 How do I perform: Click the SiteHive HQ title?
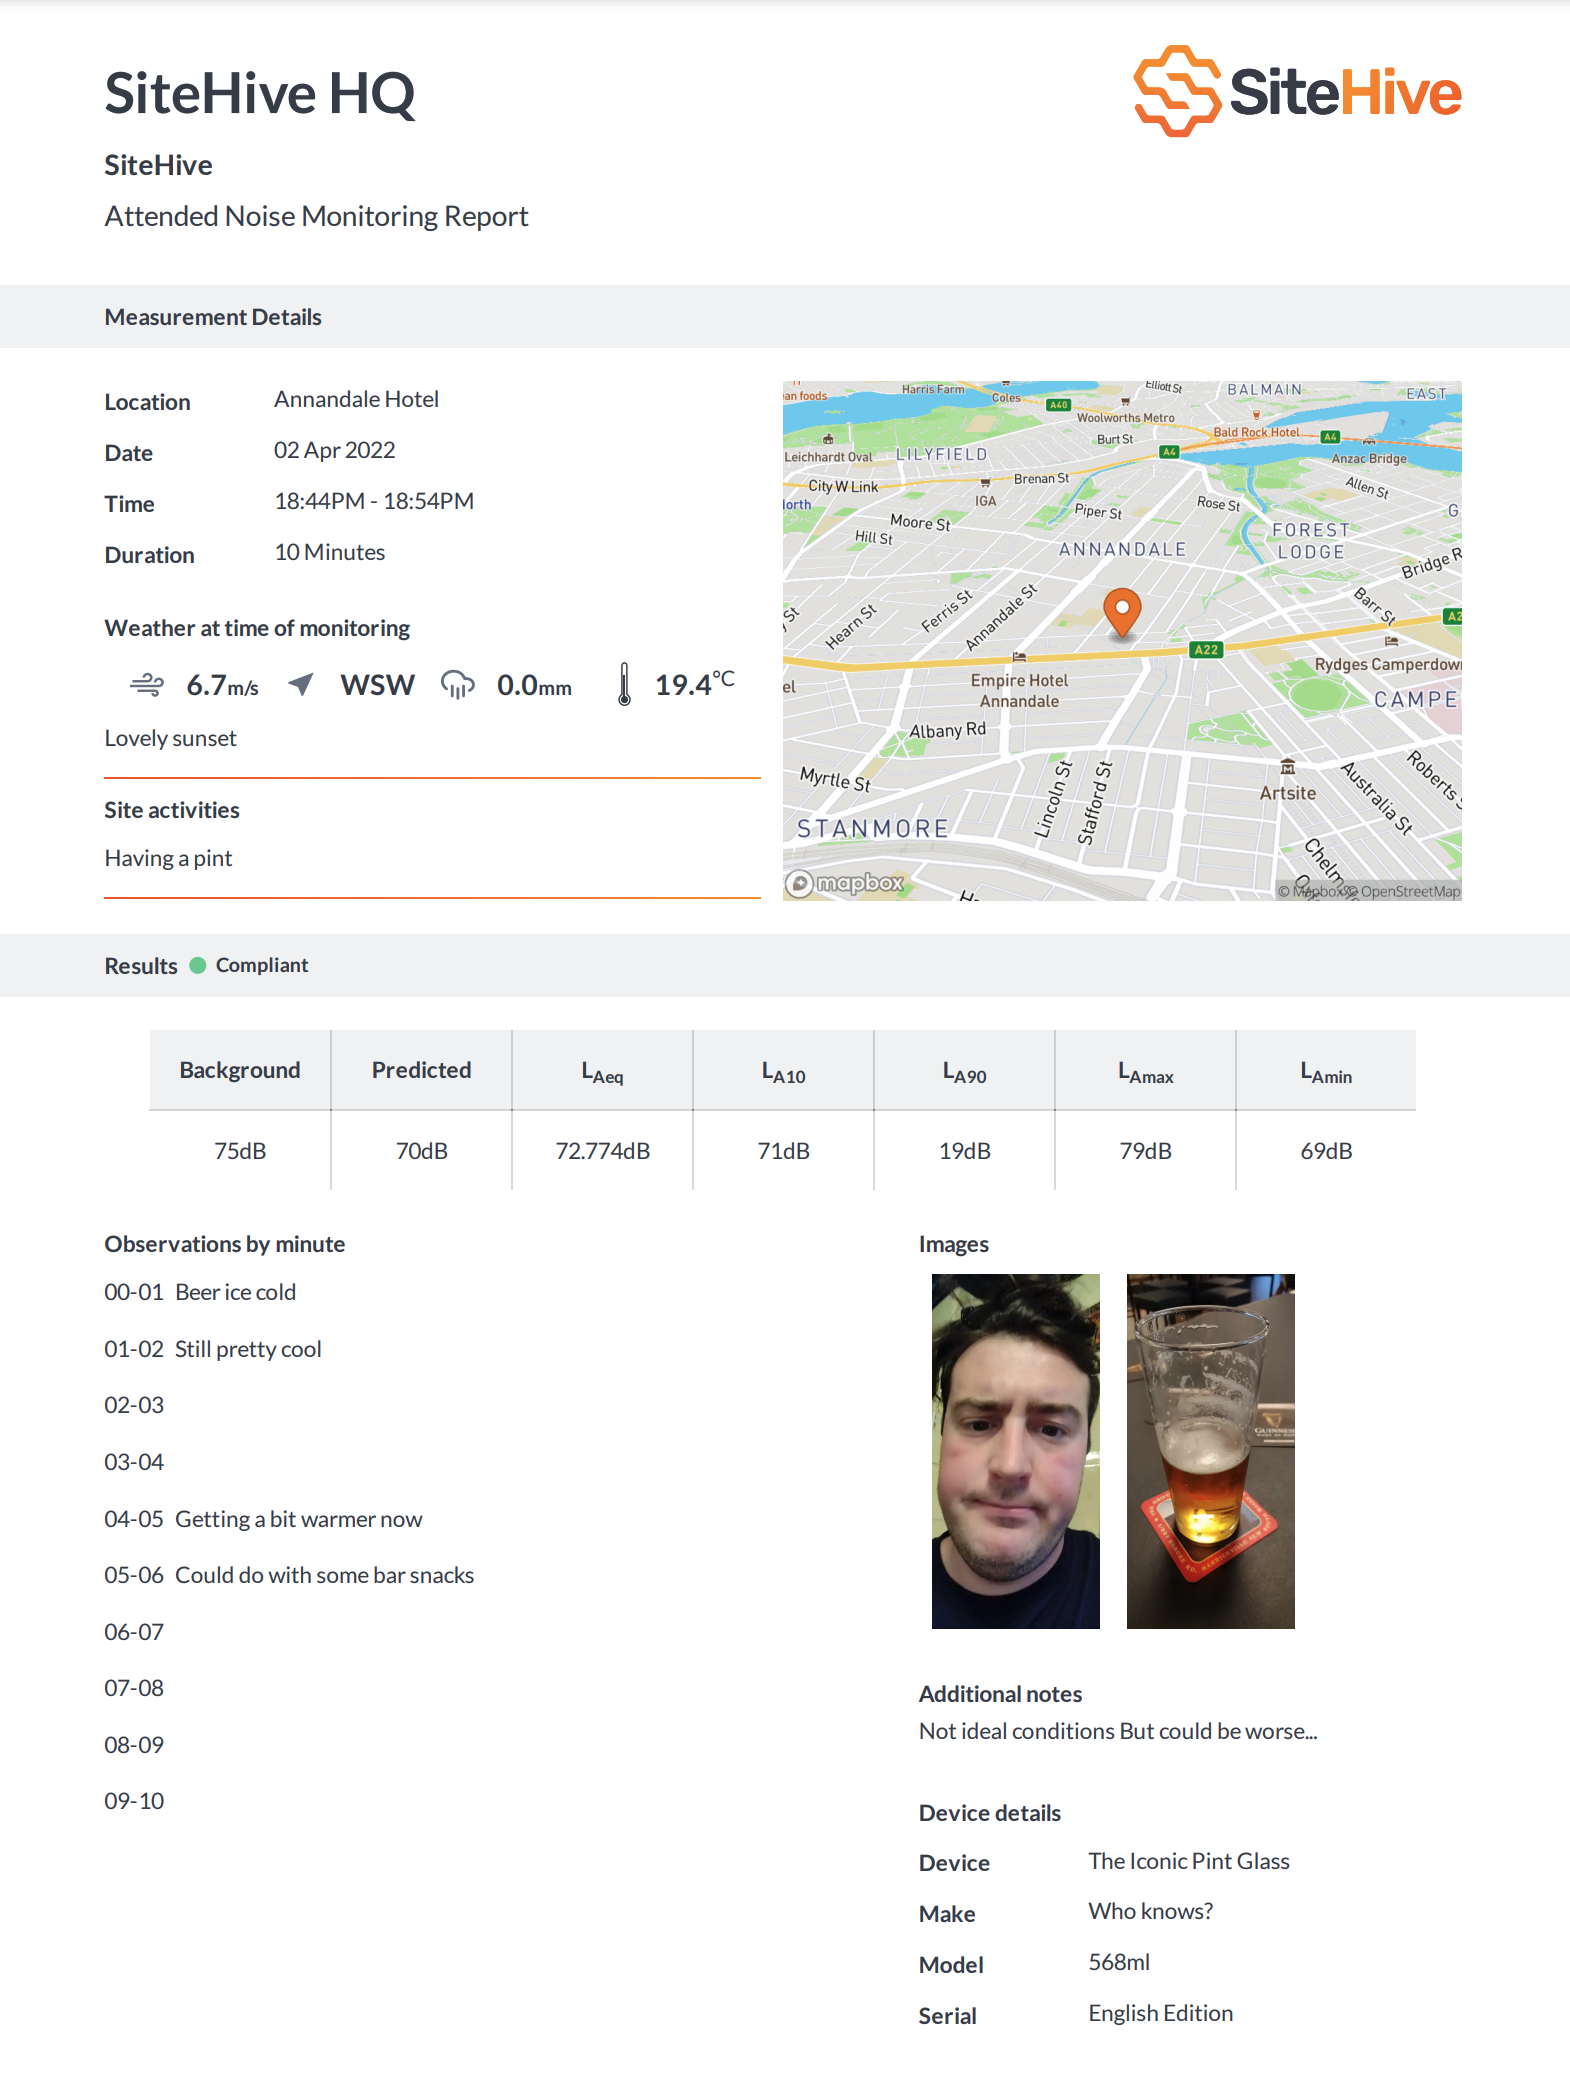260,93
